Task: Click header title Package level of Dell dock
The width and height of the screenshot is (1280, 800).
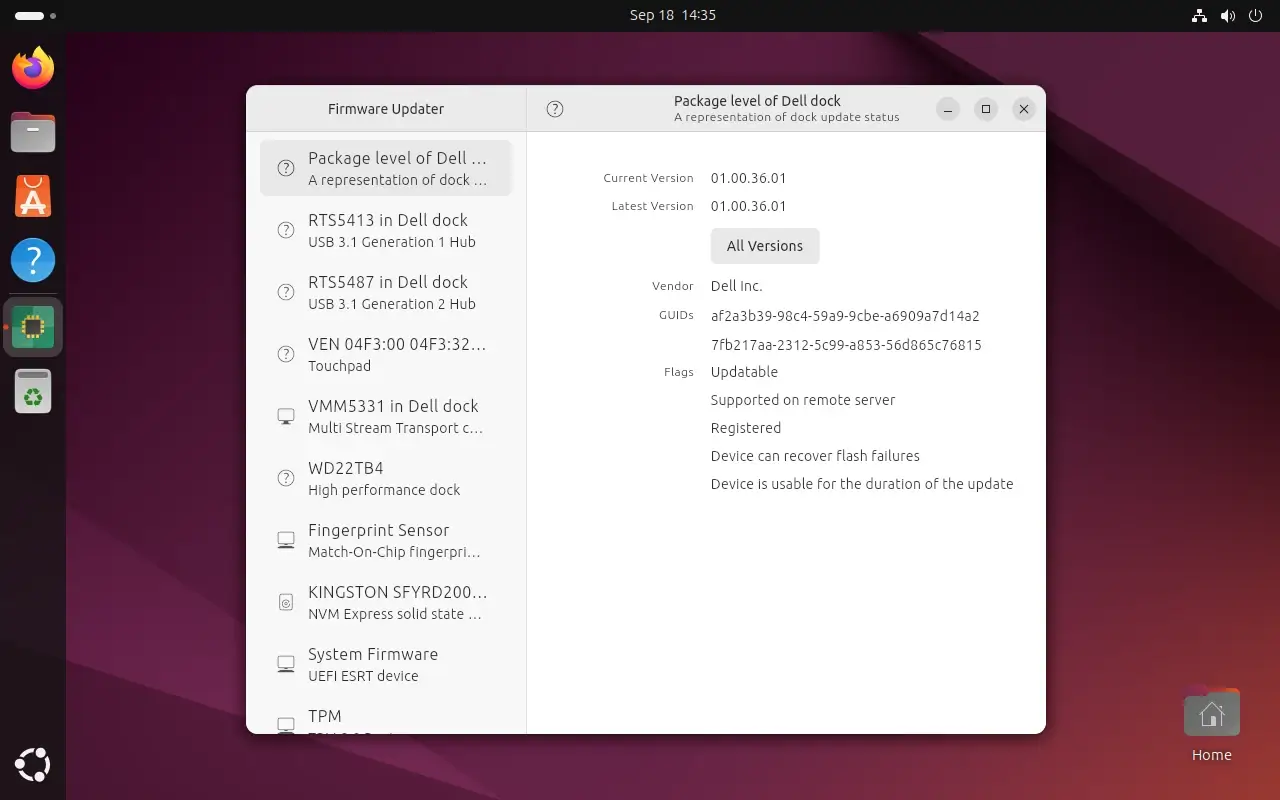Action: point(757,101)
